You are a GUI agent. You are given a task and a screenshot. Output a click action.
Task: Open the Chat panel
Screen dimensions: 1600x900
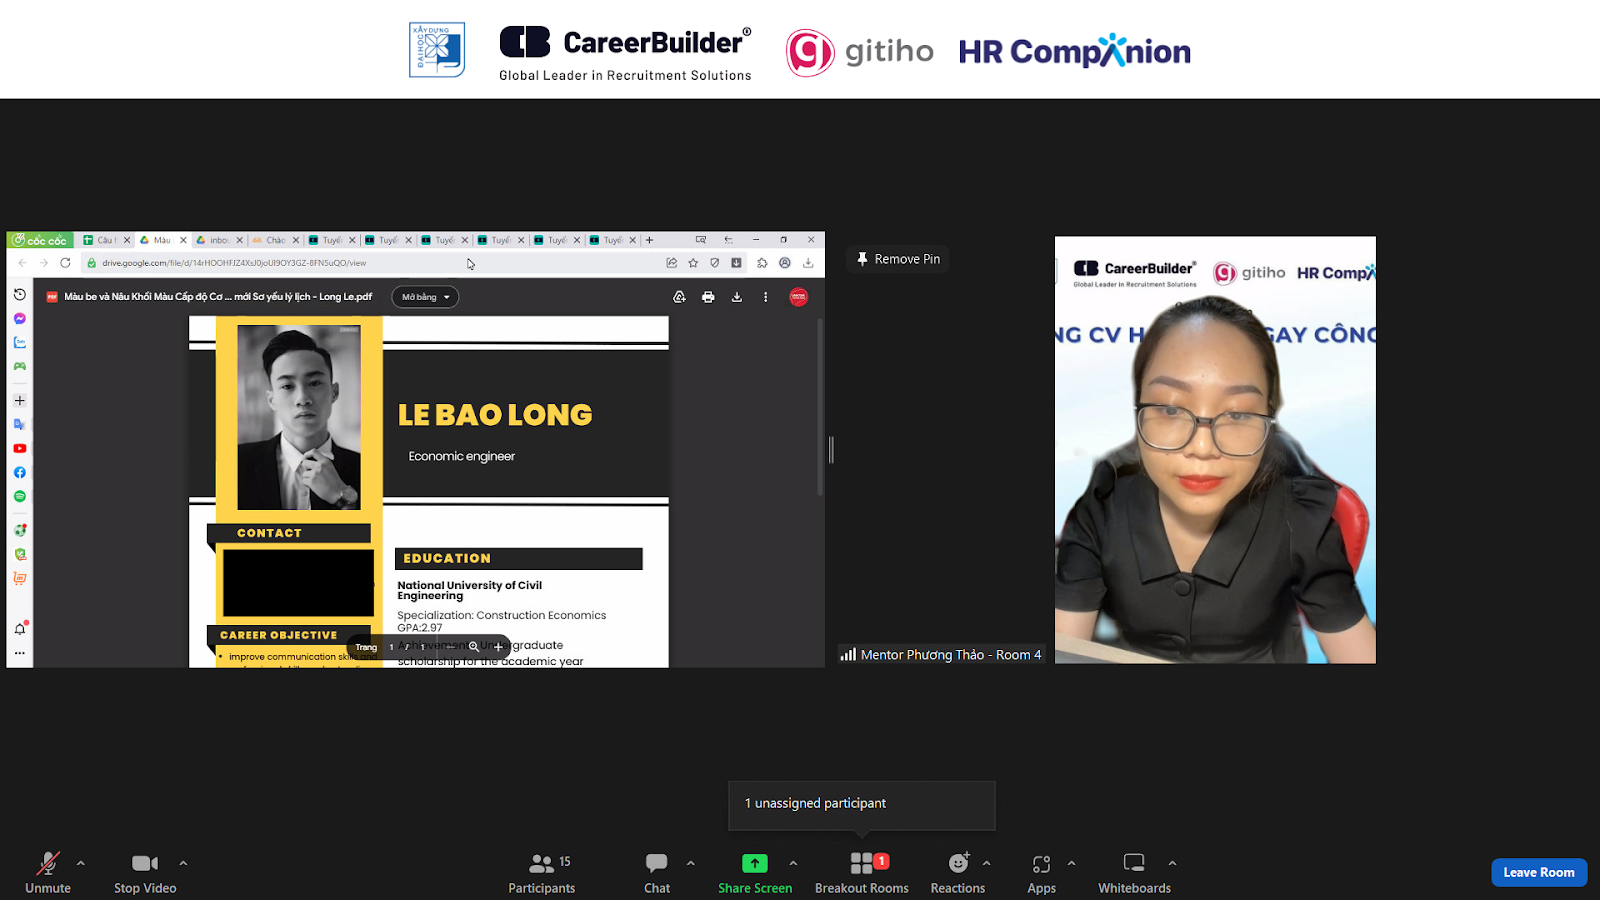[657, 872]
